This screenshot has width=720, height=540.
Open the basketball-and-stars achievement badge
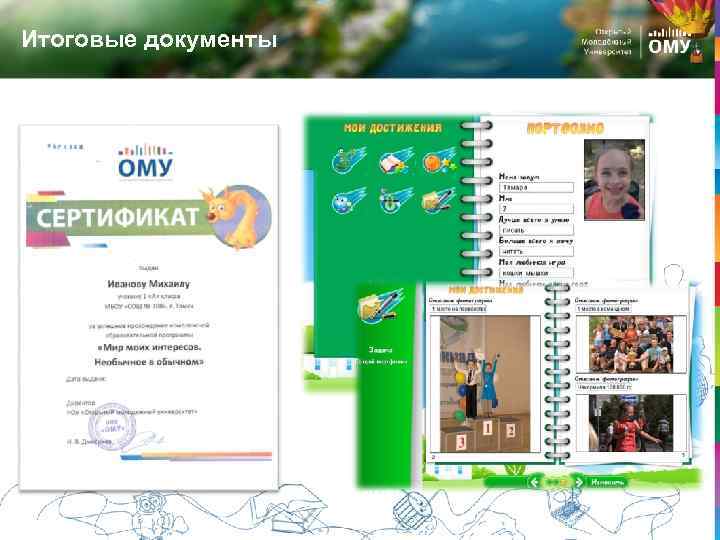tap(439, 160)
